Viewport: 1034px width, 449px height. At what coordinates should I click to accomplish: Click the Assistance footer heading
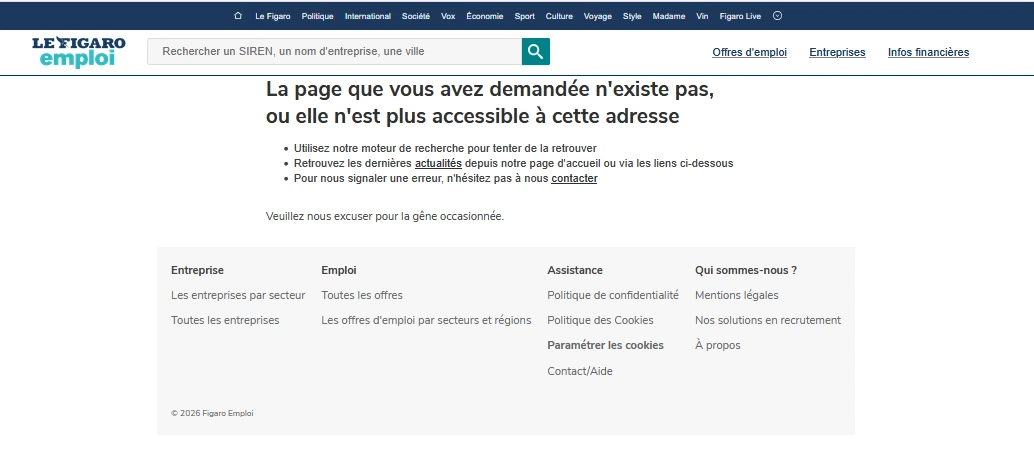click(x=575, y=270)
